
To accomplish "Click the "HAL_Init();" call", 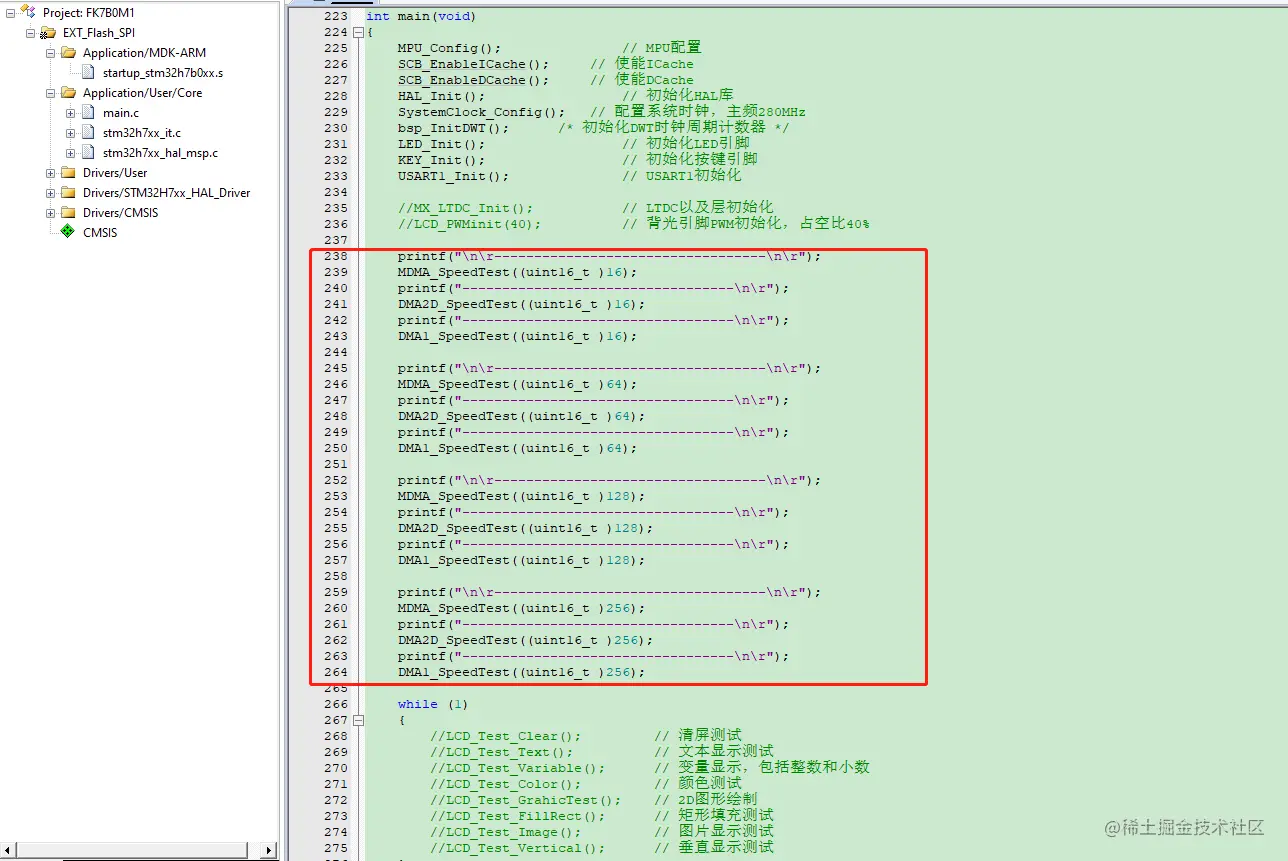I will pyautogui.click(x=441, y=96).
